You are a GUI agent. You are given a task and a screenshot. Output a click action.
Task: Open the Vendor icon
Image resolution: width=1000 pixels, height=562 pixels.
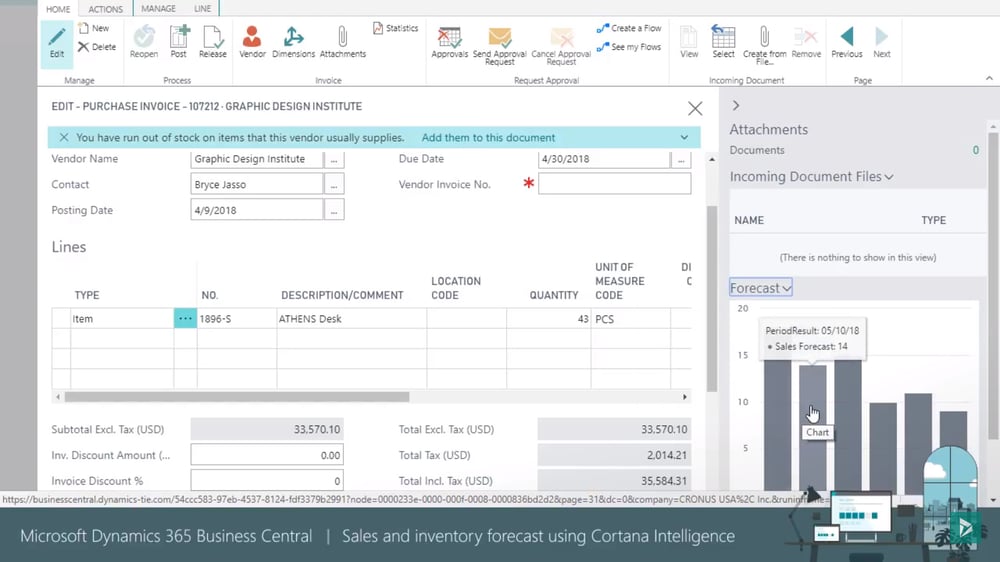[252, 36]
